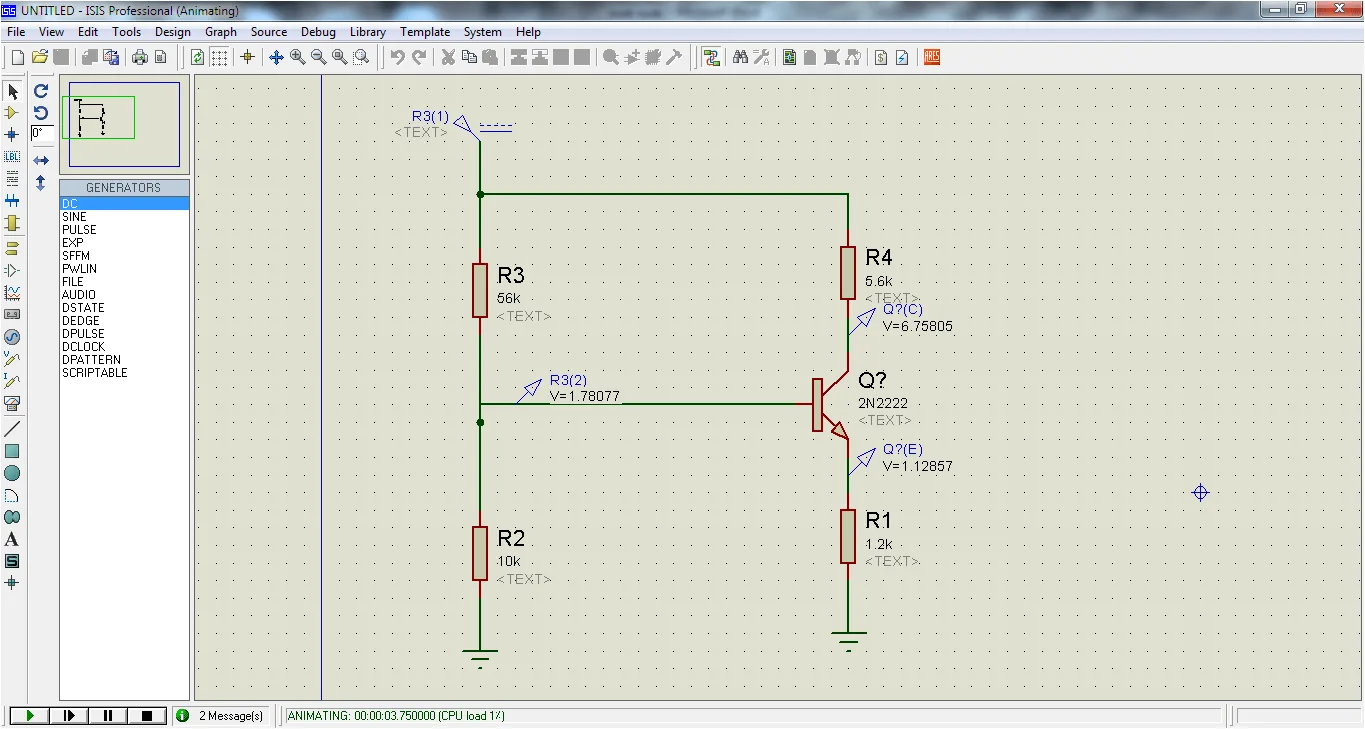Click the Search and Tag binoculars icon
The height and width of the screenshot is (729, 1365).
point(740,57)
